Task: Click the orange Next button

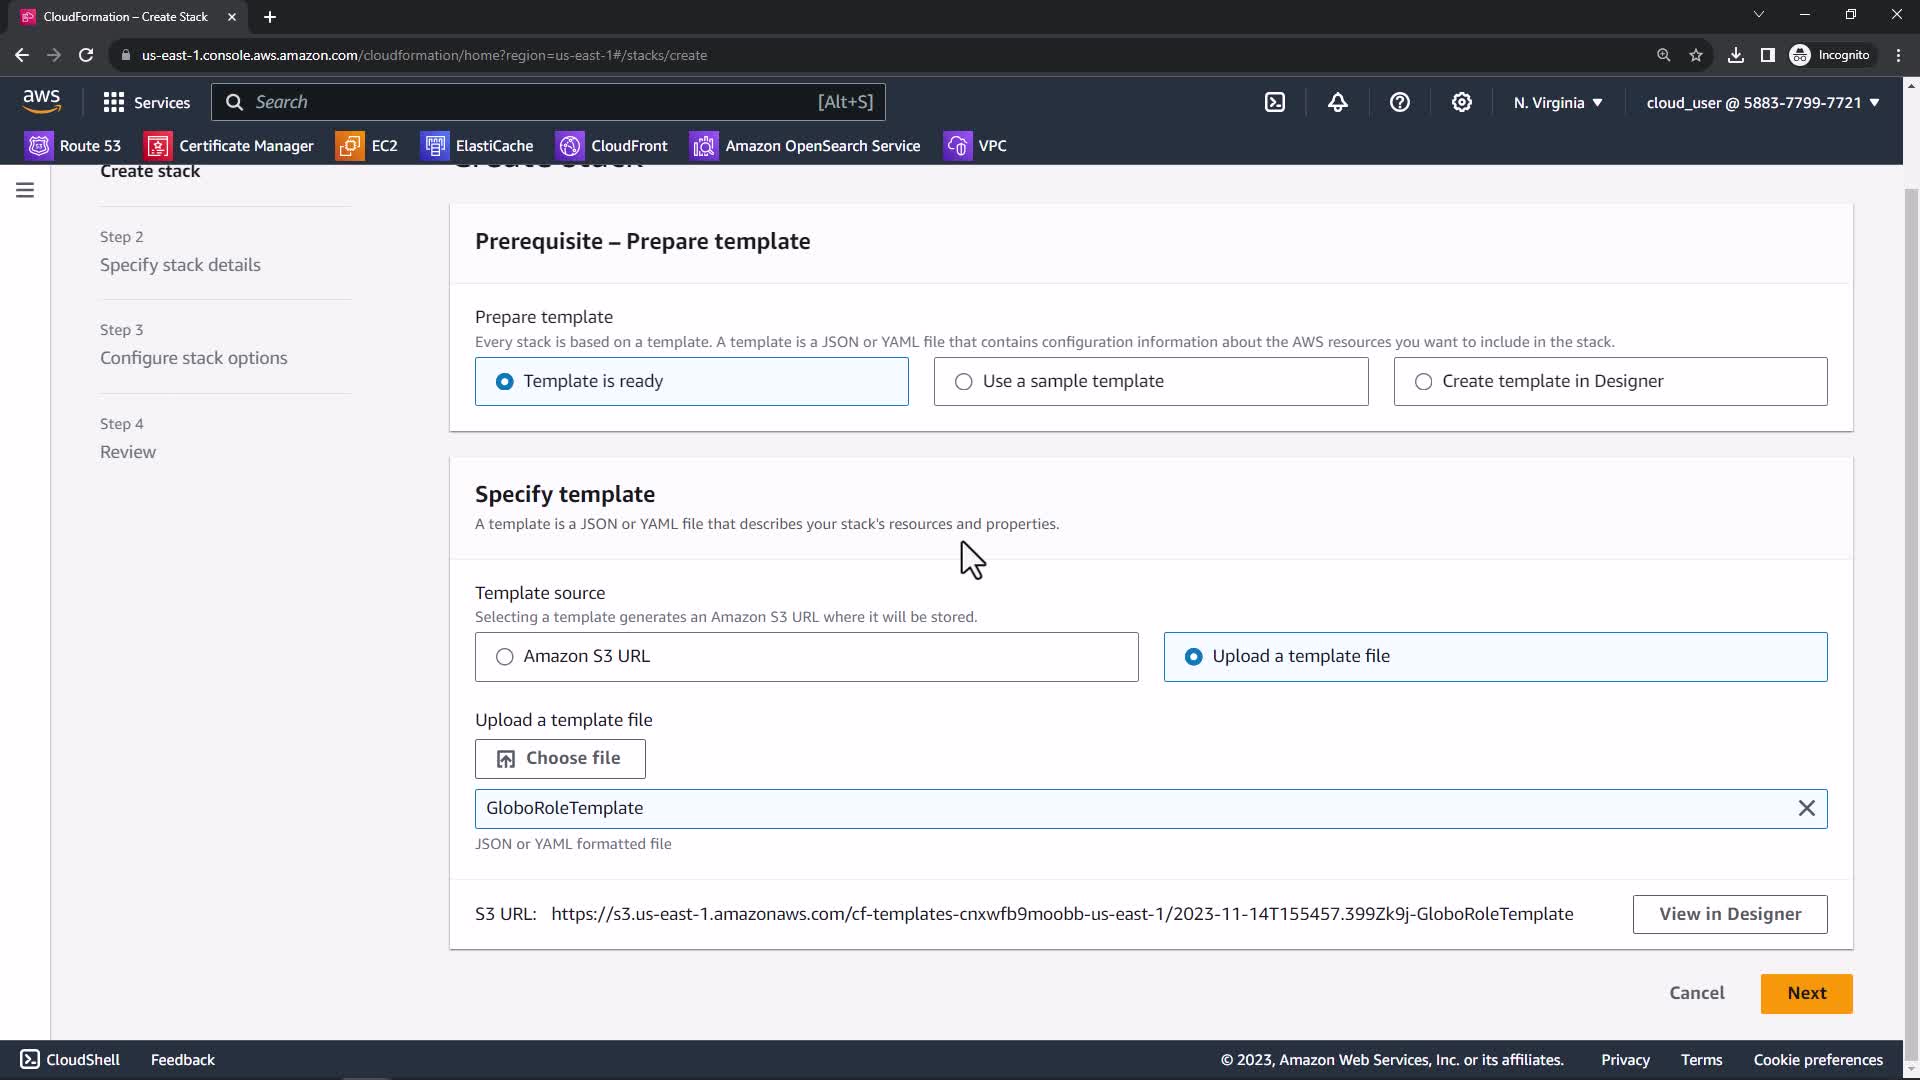Action: point(1806,993)
